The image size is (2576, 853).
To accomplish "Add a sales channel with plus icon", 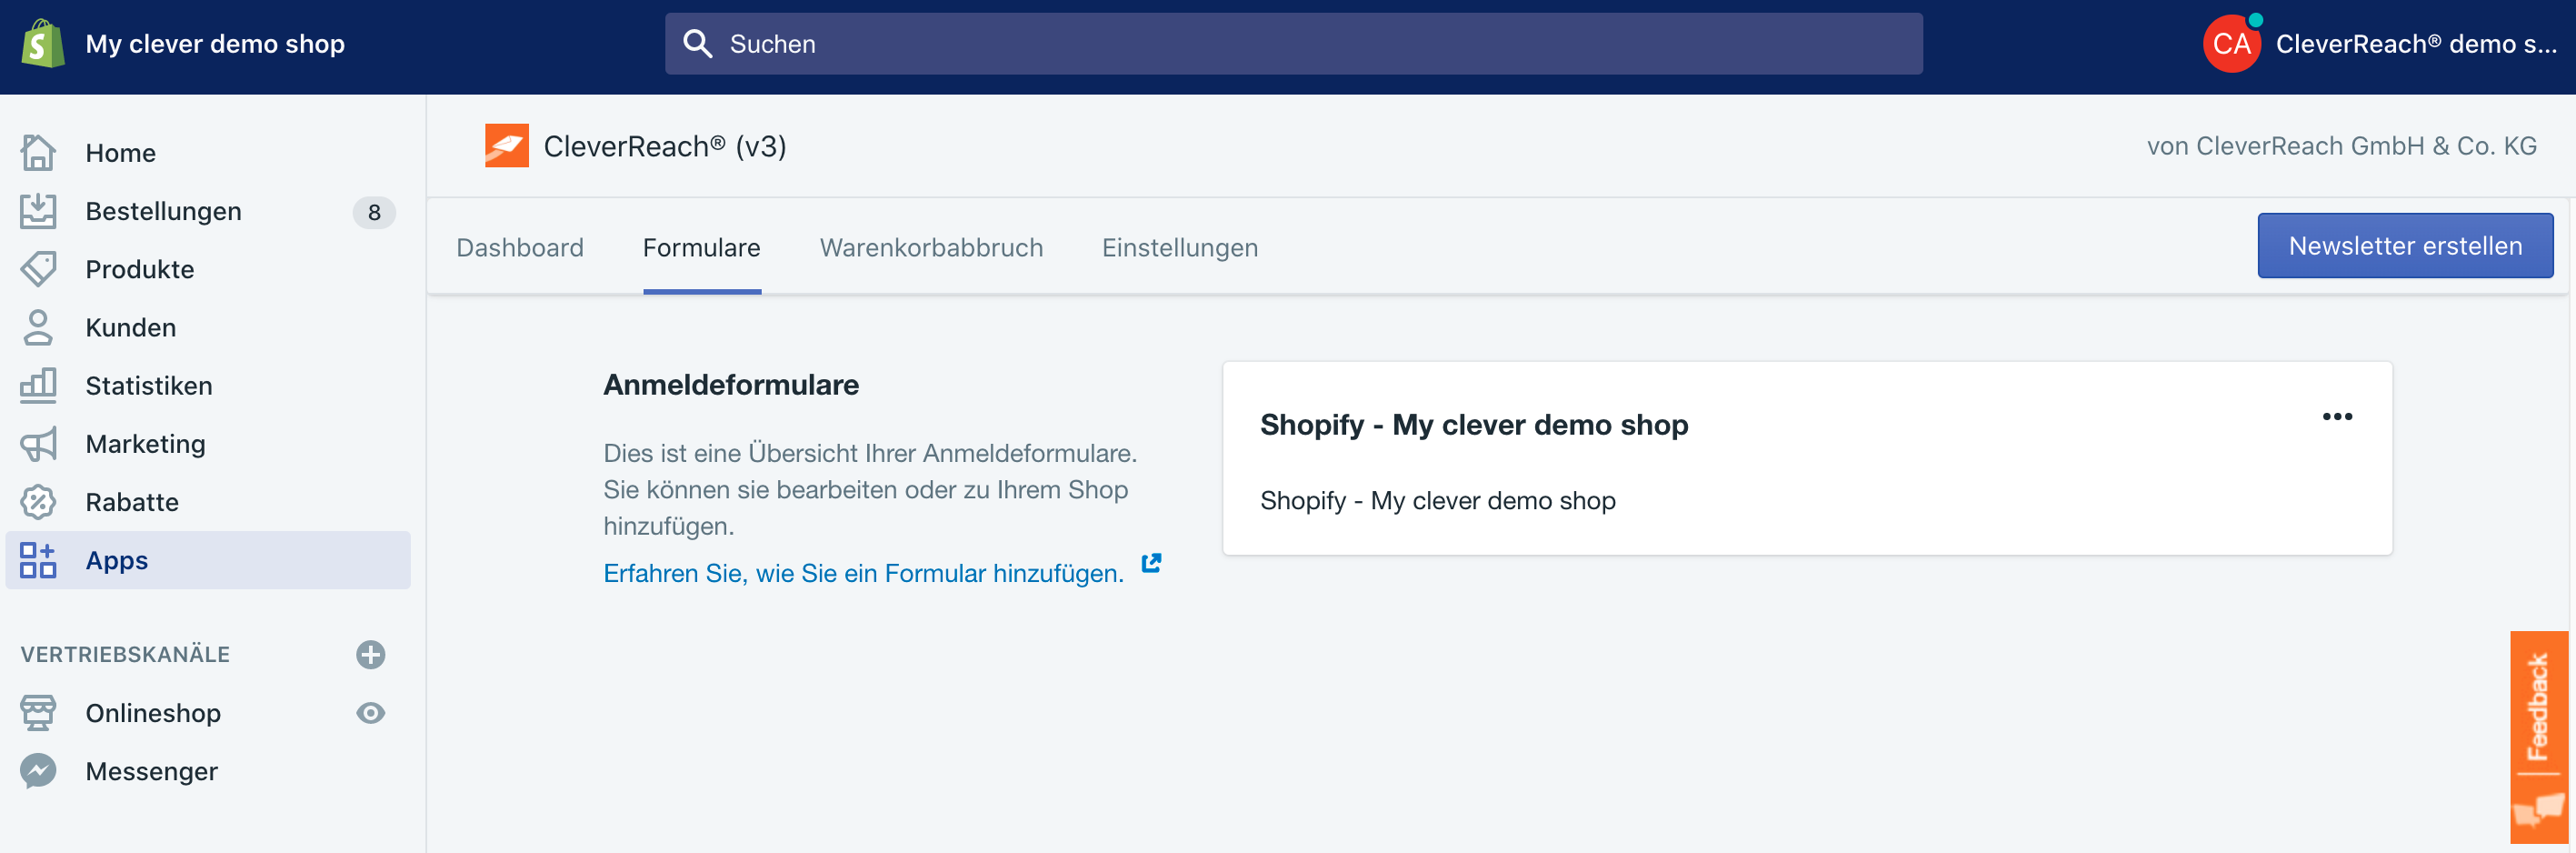I will (371, 654).
